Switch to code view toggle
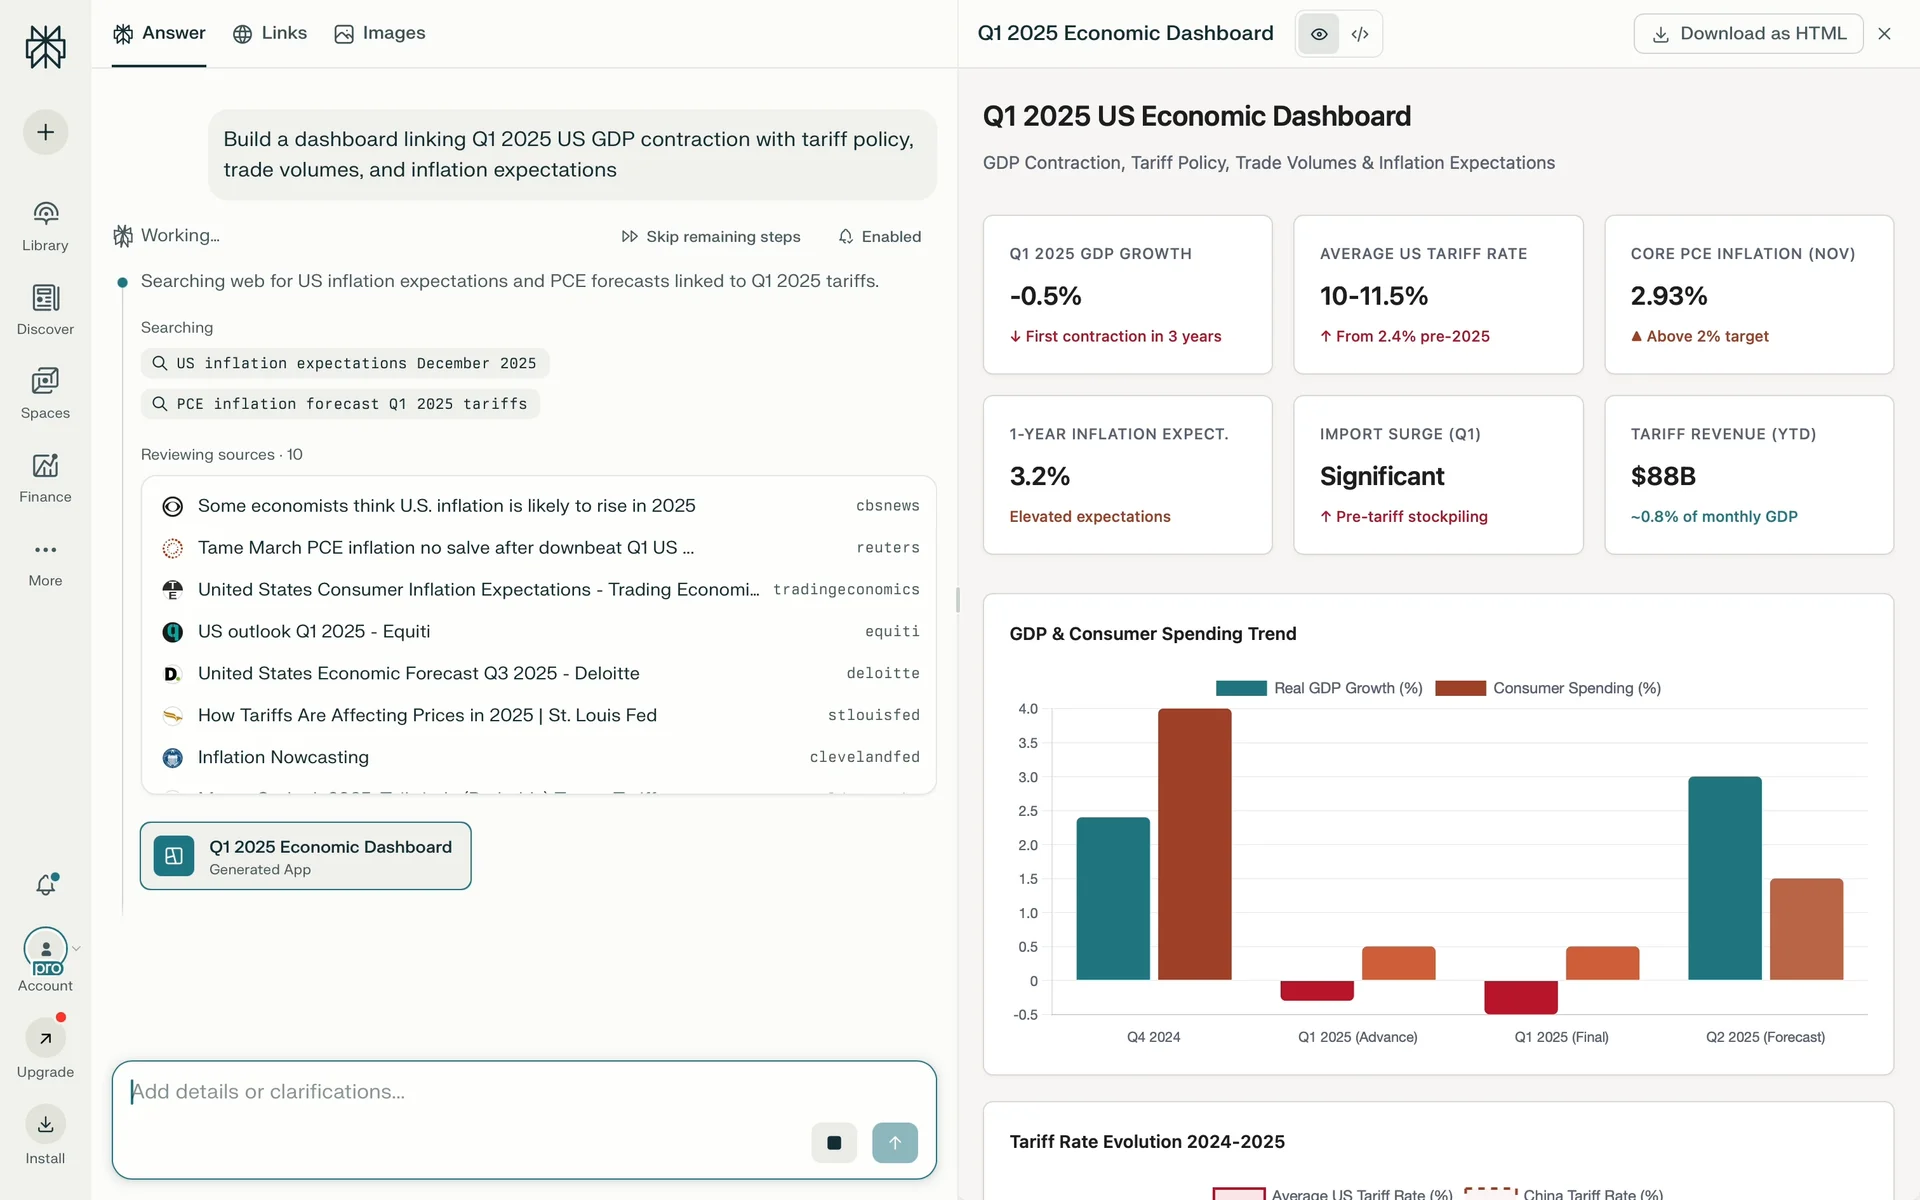1920x1200 pixels. click(x=1360, y=34)
